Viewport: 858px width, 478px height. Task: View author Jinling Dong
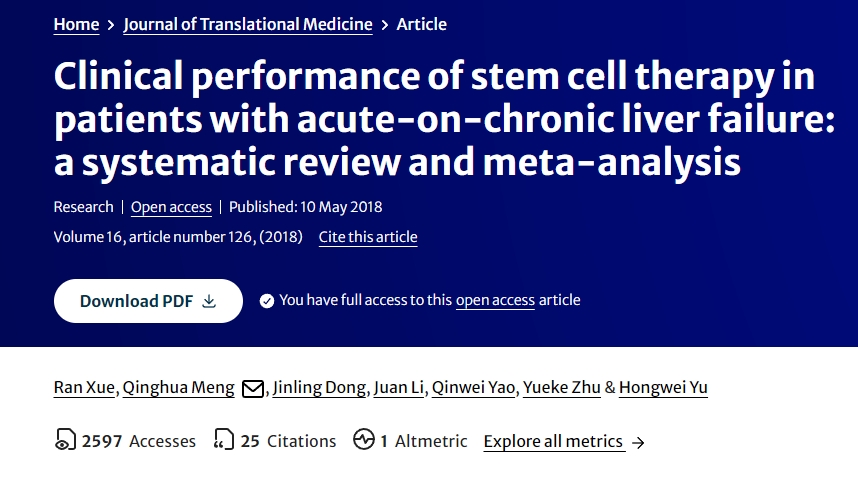click(x=318, y=388)
